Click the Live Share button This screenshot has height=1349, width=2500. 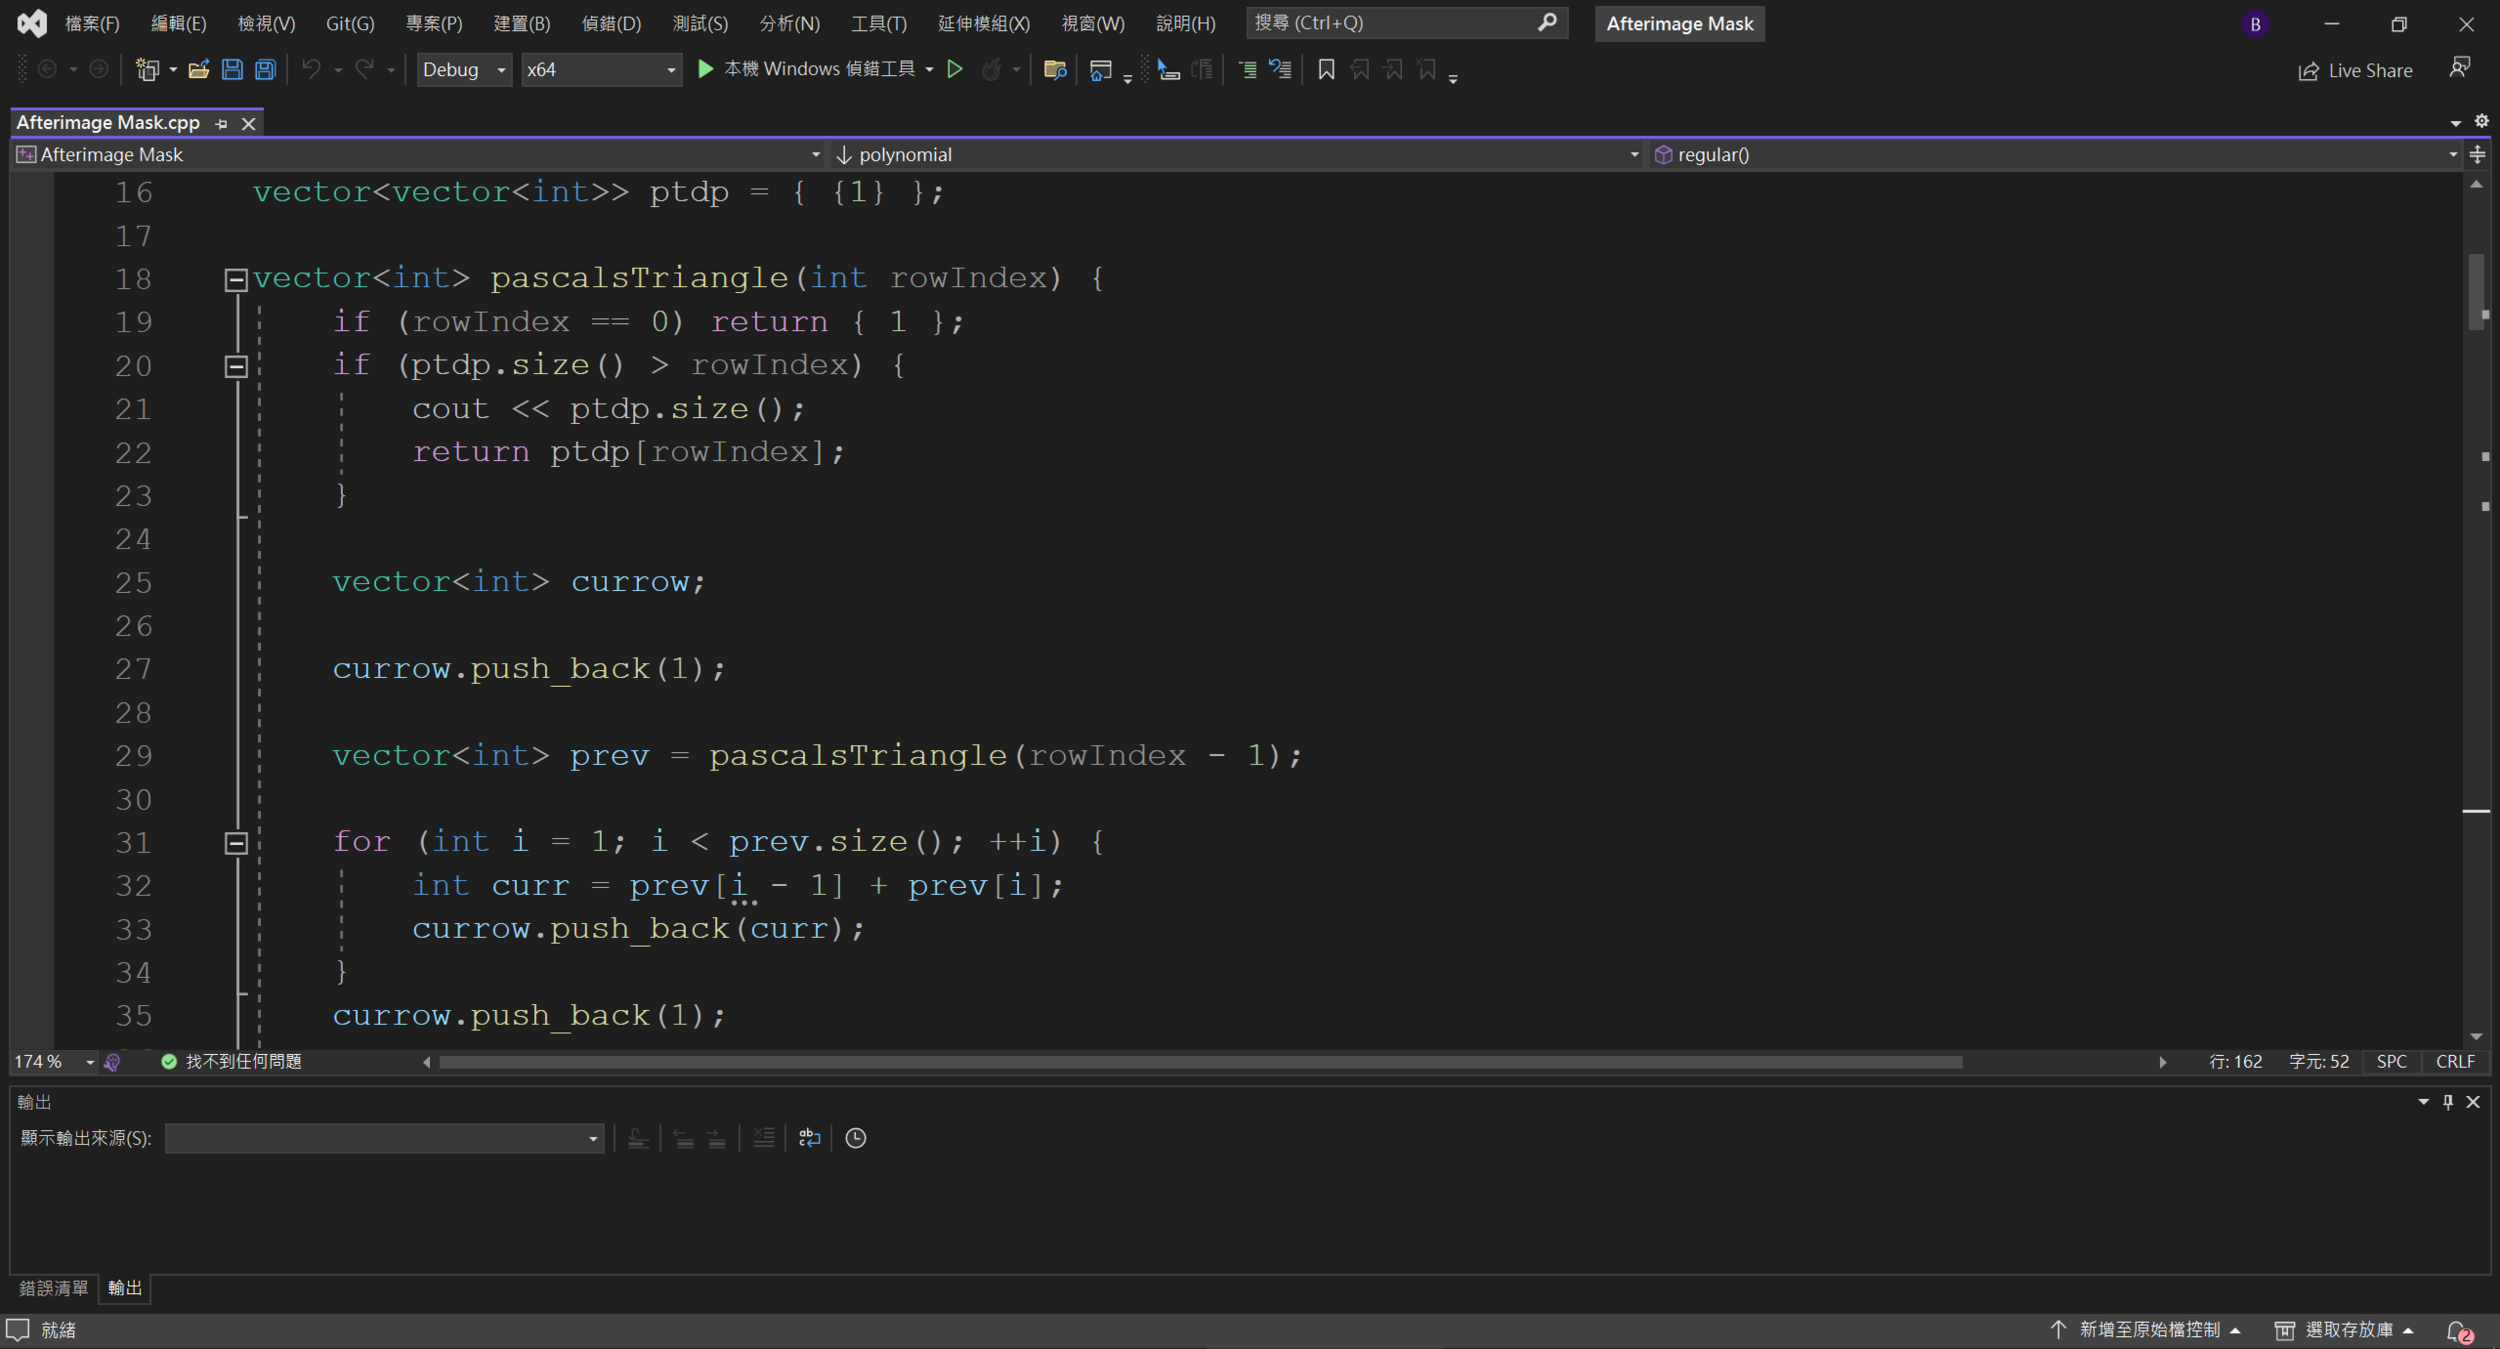pos(2355,70)
